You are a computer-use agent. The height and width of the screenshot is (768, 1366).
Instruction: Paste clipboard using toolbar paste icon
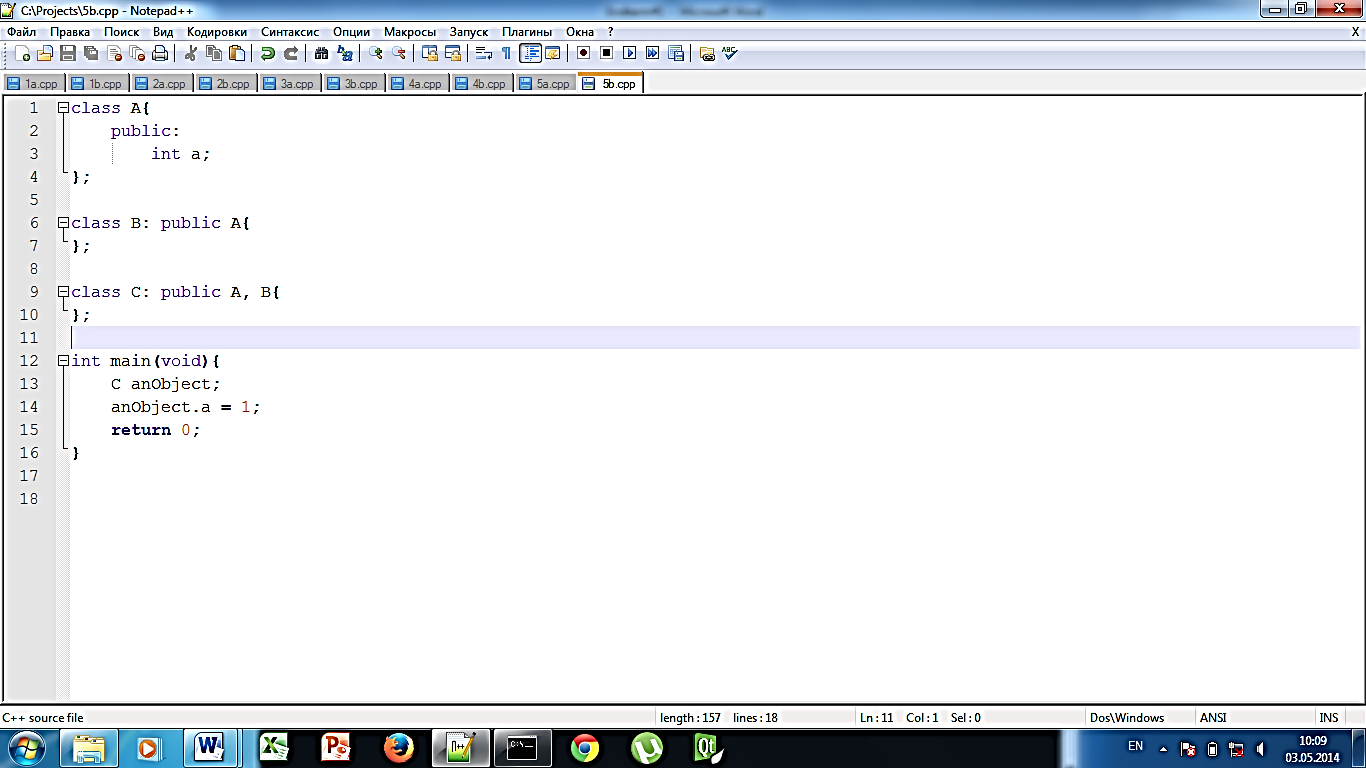point(237,54)
